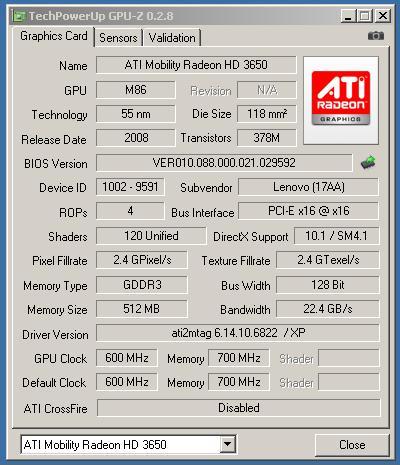Click the Name field showing Radeon HD 3650
This screenshot has height=465, width=400.
[x=196, y=65]
